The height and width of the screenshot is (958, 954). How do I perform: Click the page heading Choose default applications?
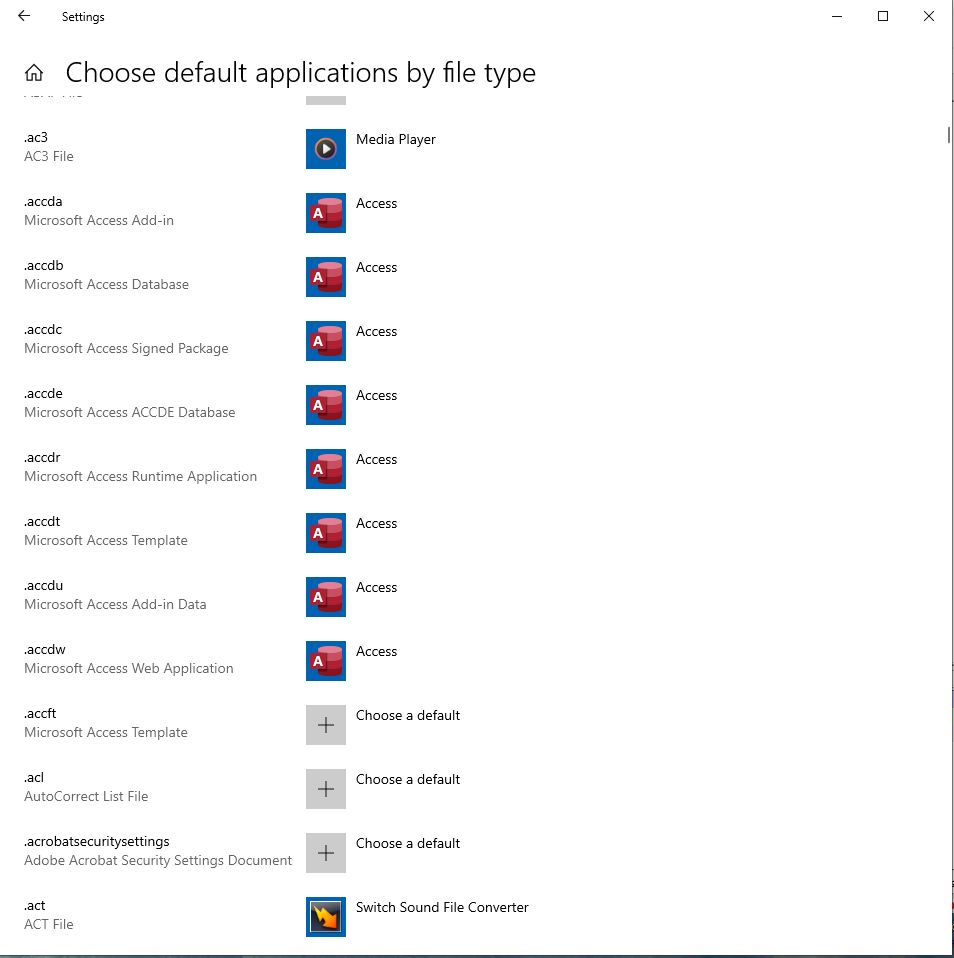click(x=301, y=73)
